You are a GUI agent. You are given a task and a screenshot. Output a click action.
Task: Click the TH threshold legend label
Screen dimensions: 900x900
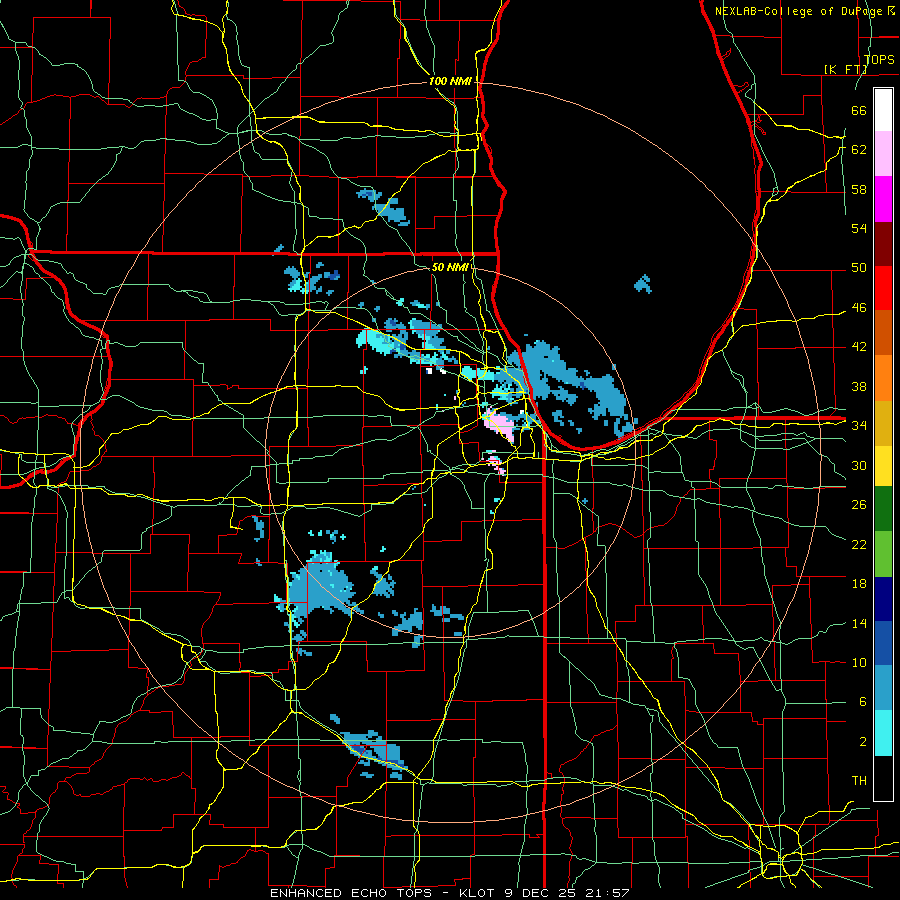tap(859, 781)
